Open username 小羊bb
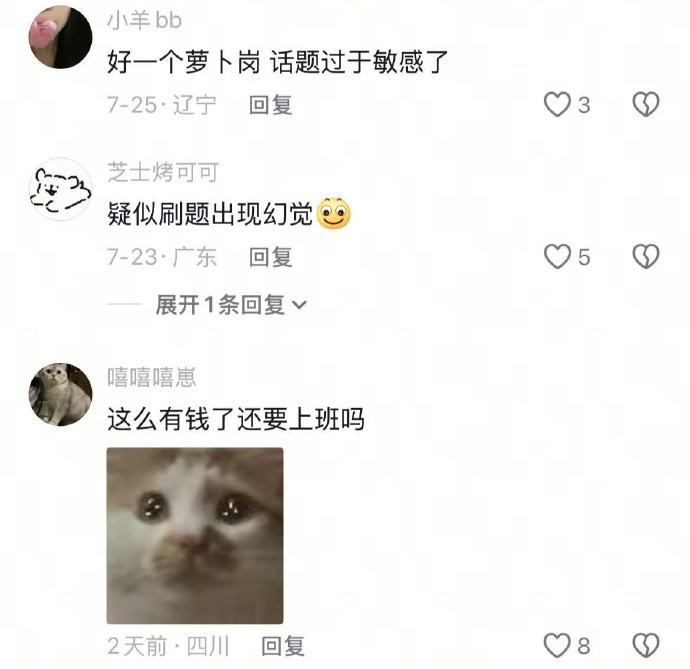 [x=144, y=20]
